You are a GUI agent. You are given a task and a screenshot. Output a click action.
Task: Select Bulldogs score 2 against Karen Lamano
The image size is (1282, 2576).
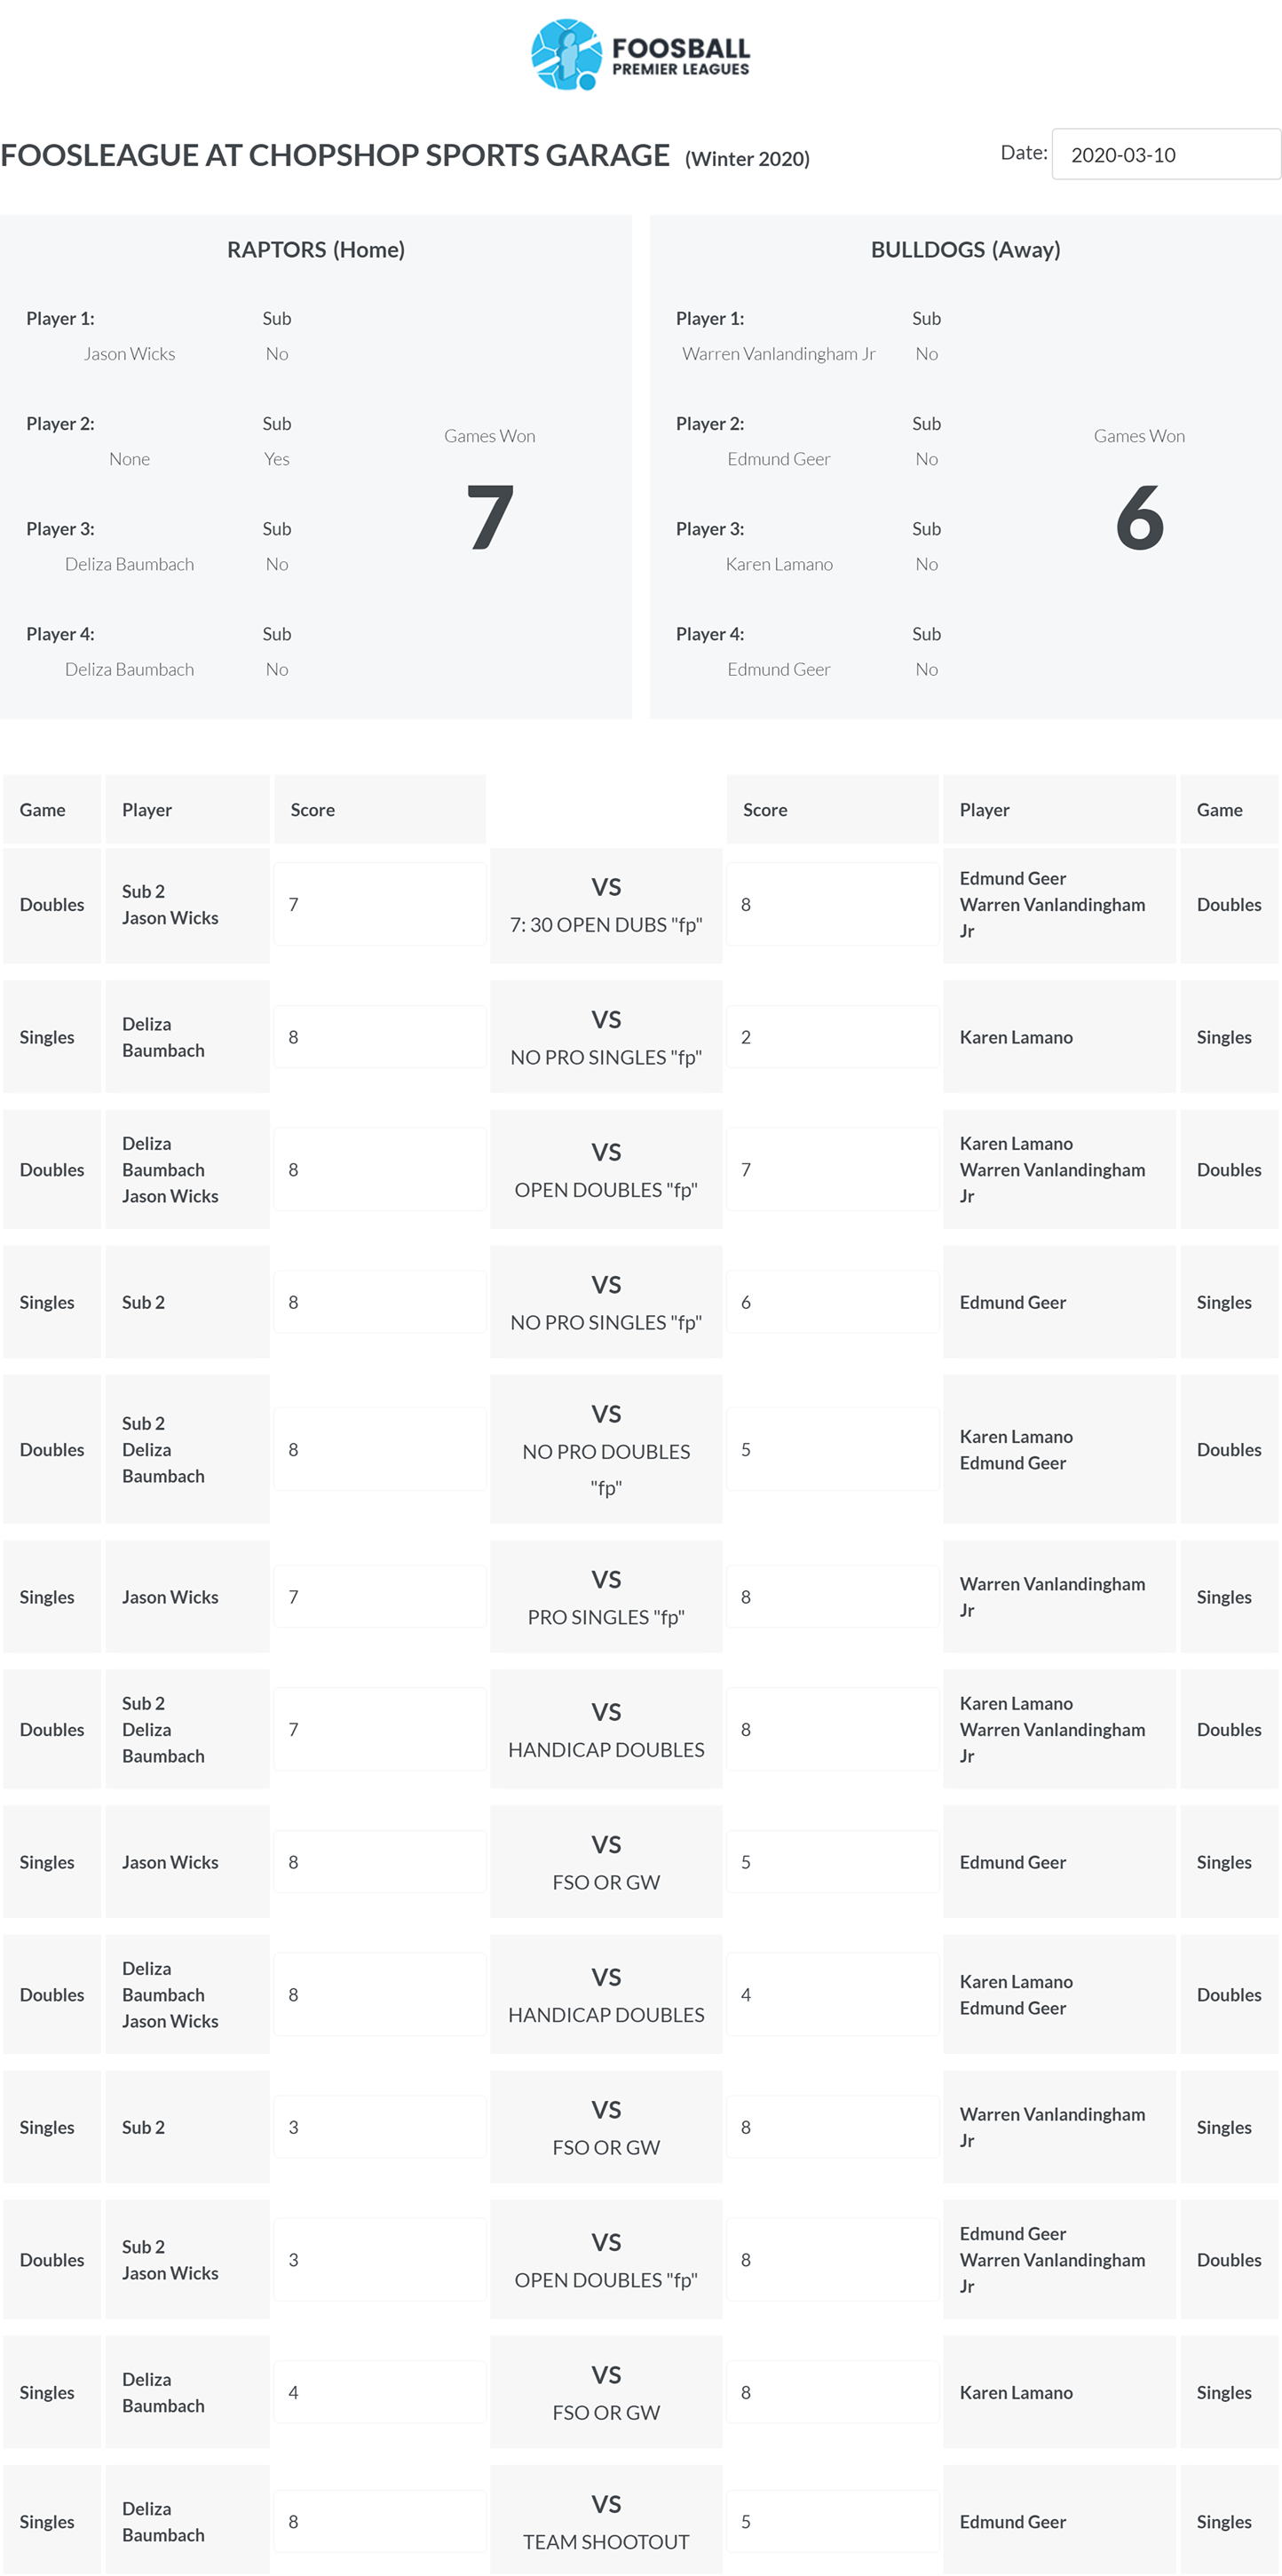832,1037
